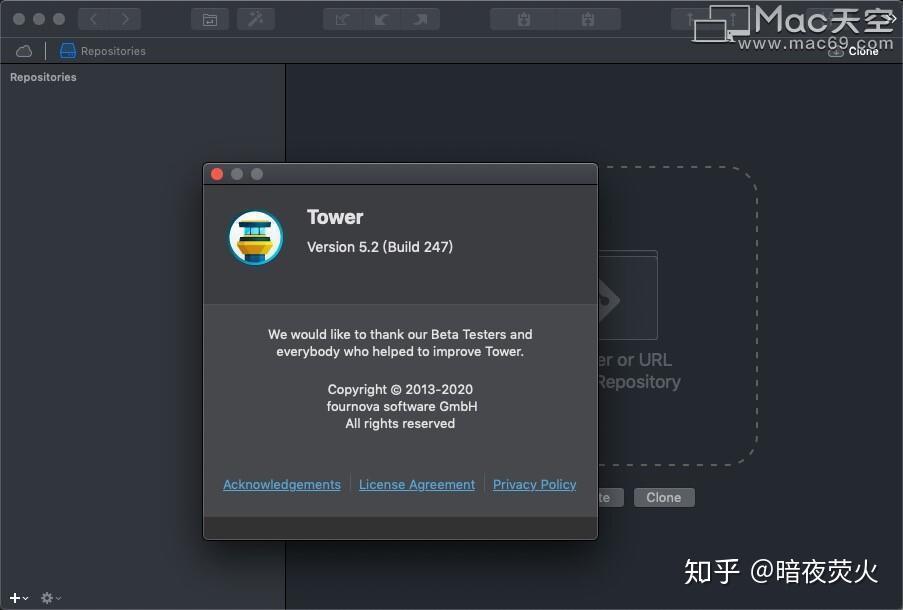This screenshot has height=610, width=903.
Task: Click the Acknowledgements link
Action: pyautogui.click(x=281, y=484)
